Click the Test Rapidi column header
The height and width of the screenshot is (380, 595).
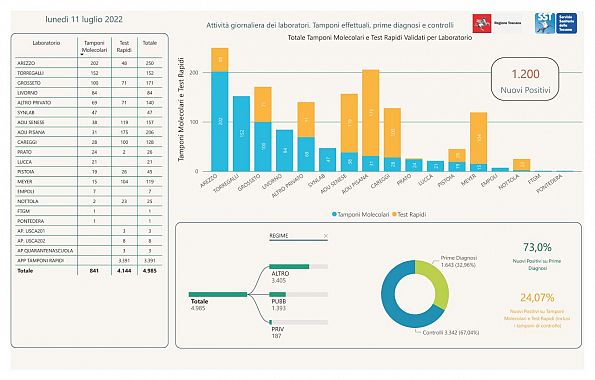coord(124,46)
